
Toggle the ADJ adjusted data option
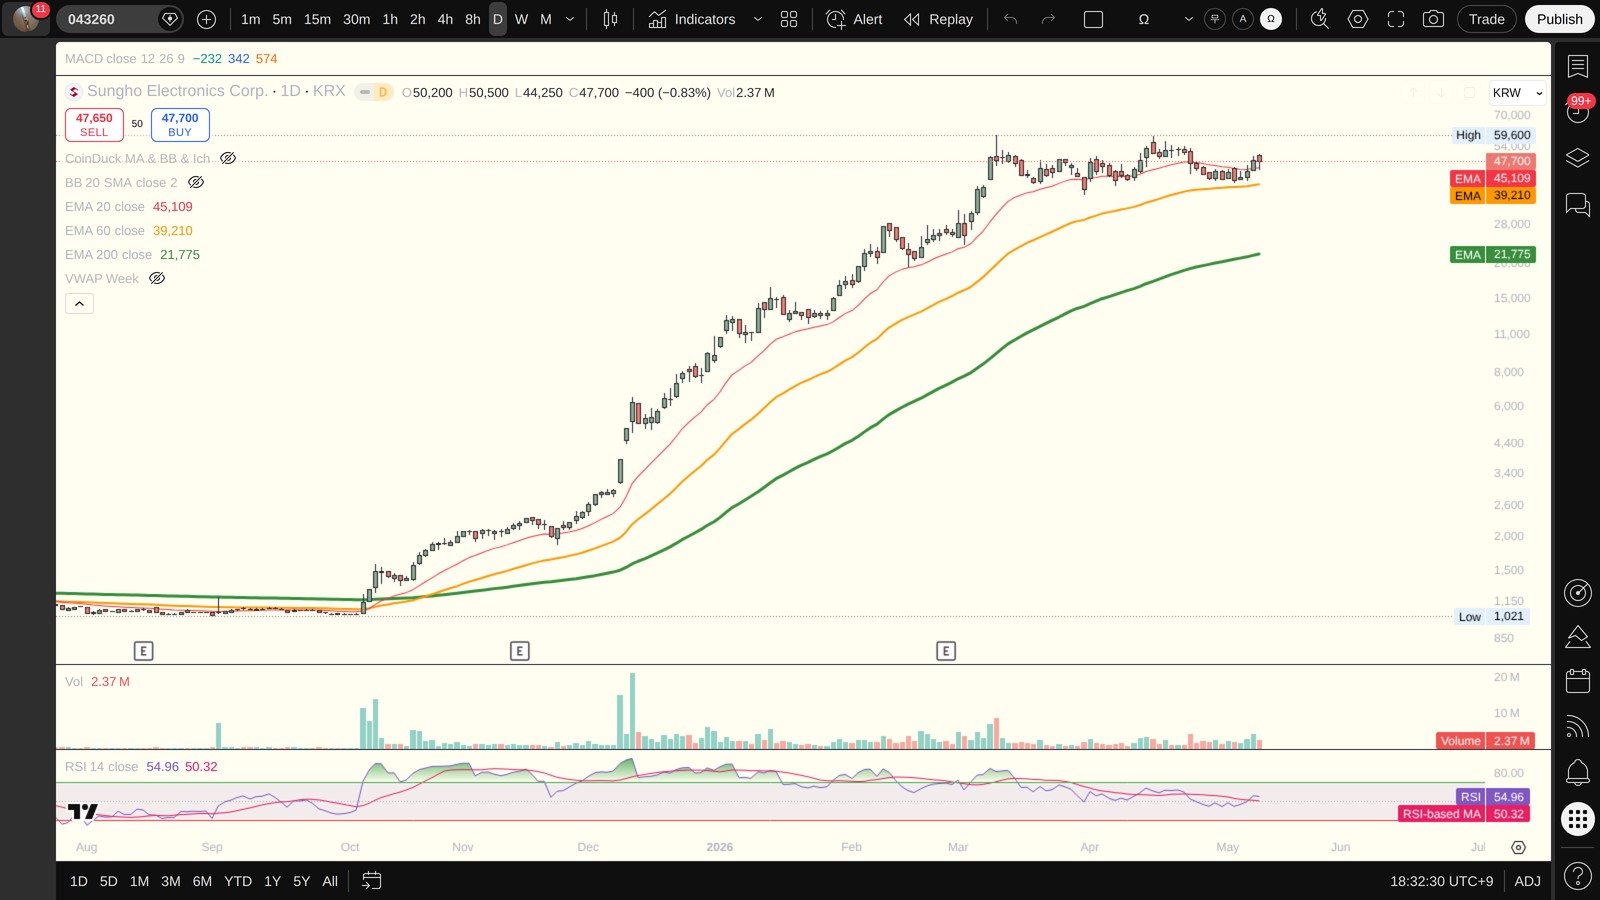tap(1527, 881)
